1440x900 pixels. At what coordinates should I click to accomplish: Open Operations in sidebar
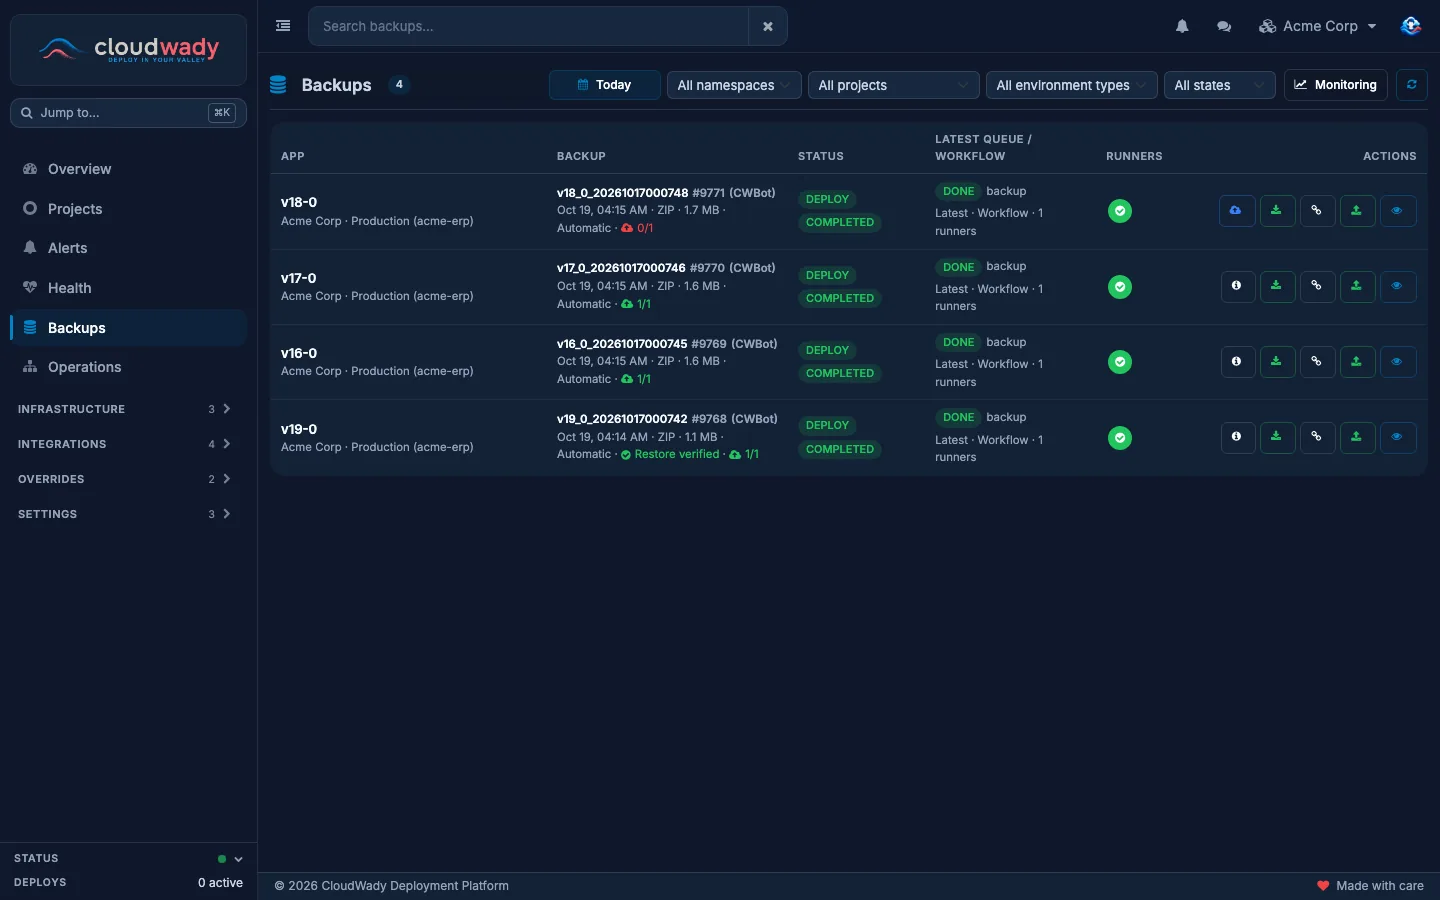click(x=128, y=367)
